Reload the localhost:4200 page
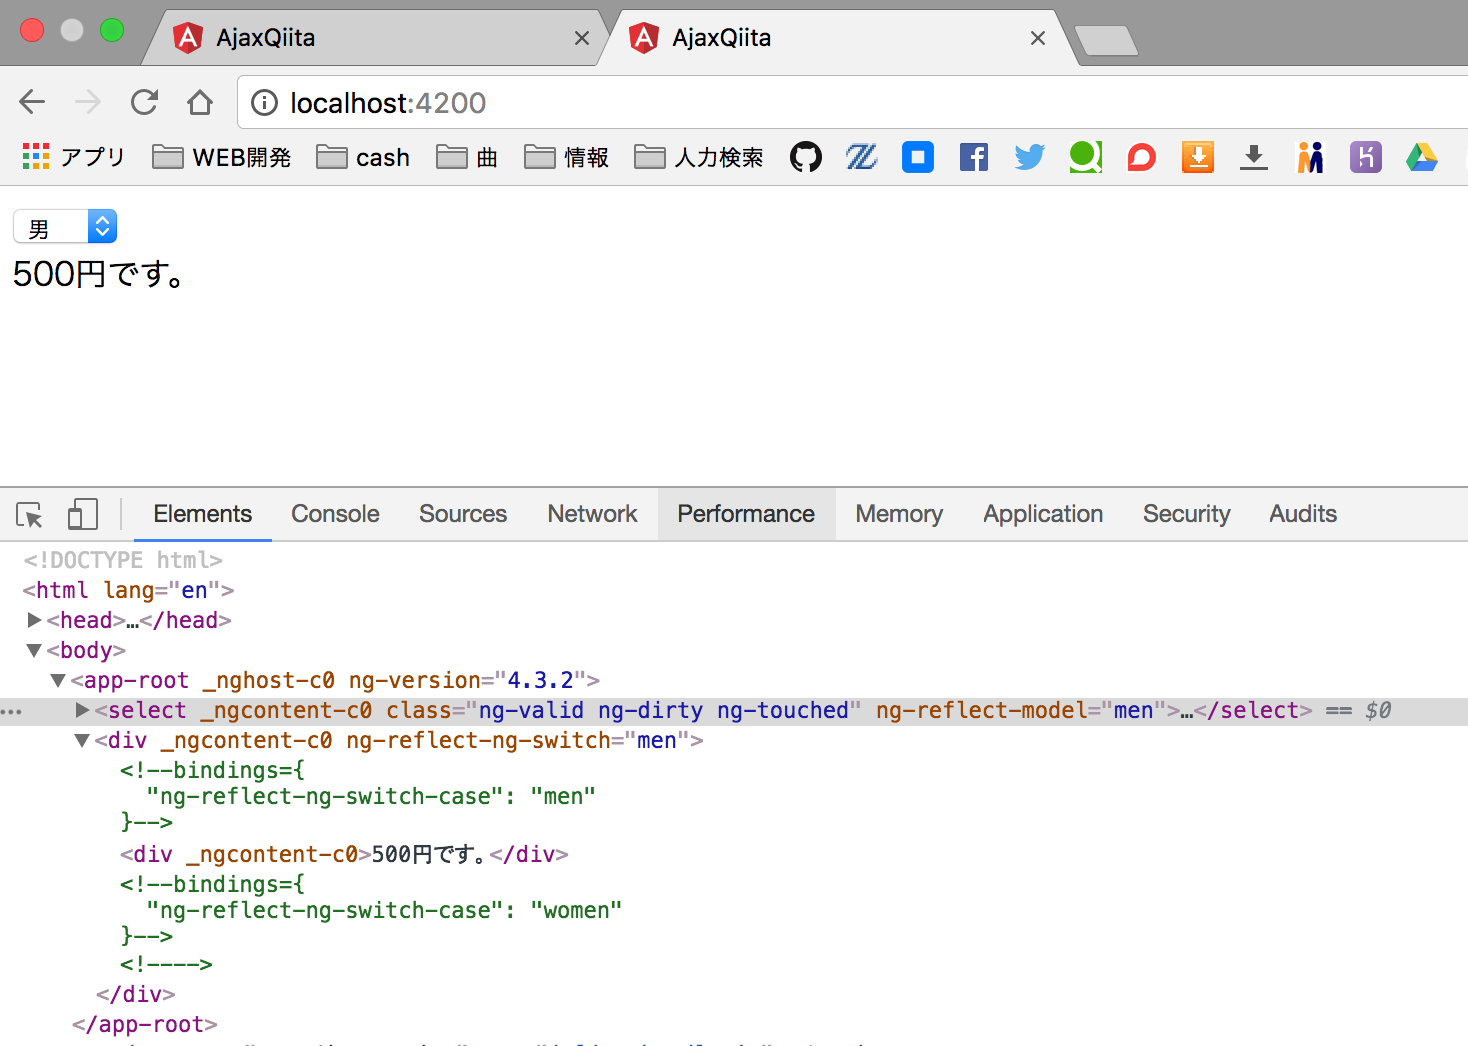 (143, 102)
